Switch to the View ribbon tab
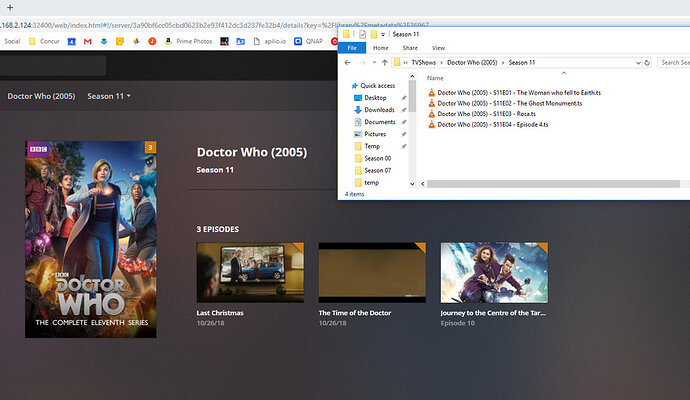Viewport: 690px width, 400px height. click(438, 48)
